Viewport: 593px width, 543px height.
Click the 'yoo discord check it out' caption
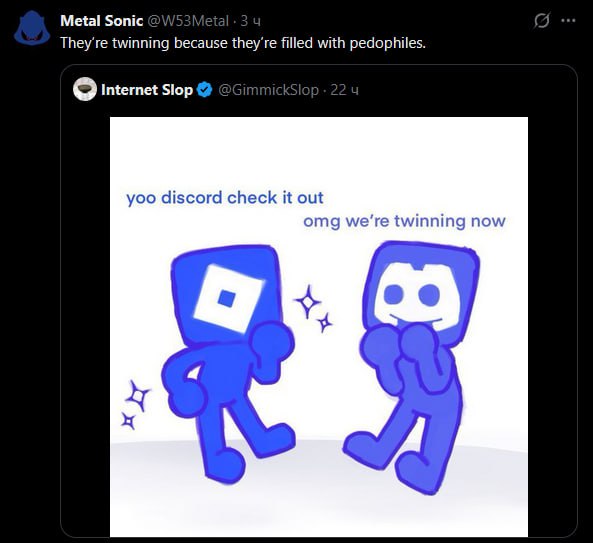click(x=225, y=198)
